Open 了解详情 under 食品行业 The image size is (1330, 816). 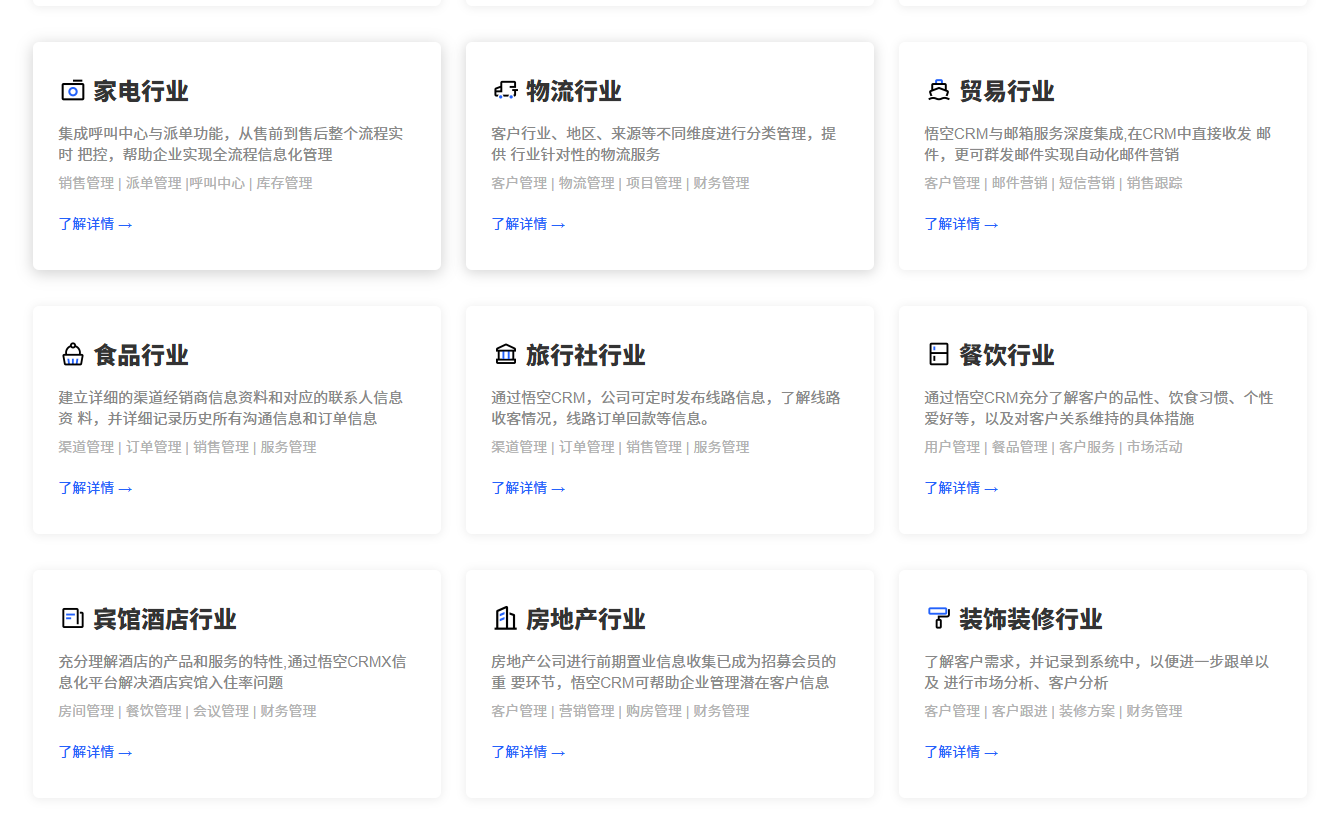[95, 487]
